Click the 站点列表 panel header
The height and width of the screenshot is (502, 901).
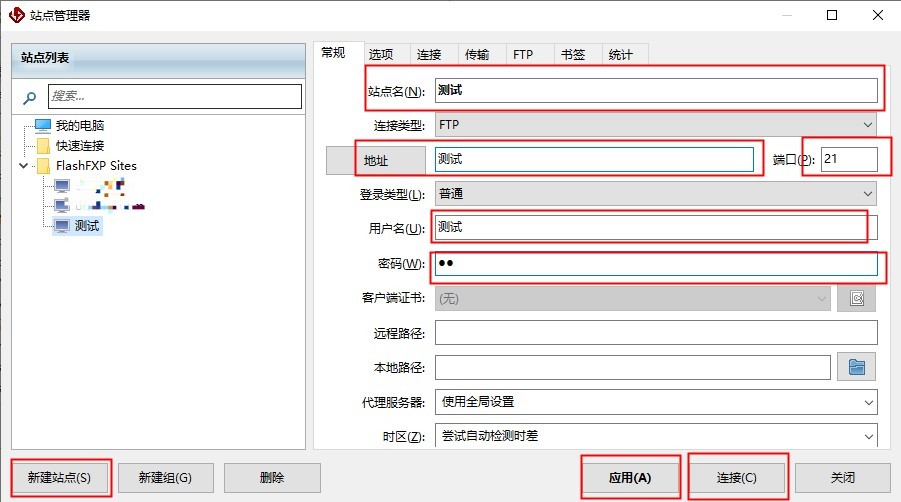[x=159, y=61]
